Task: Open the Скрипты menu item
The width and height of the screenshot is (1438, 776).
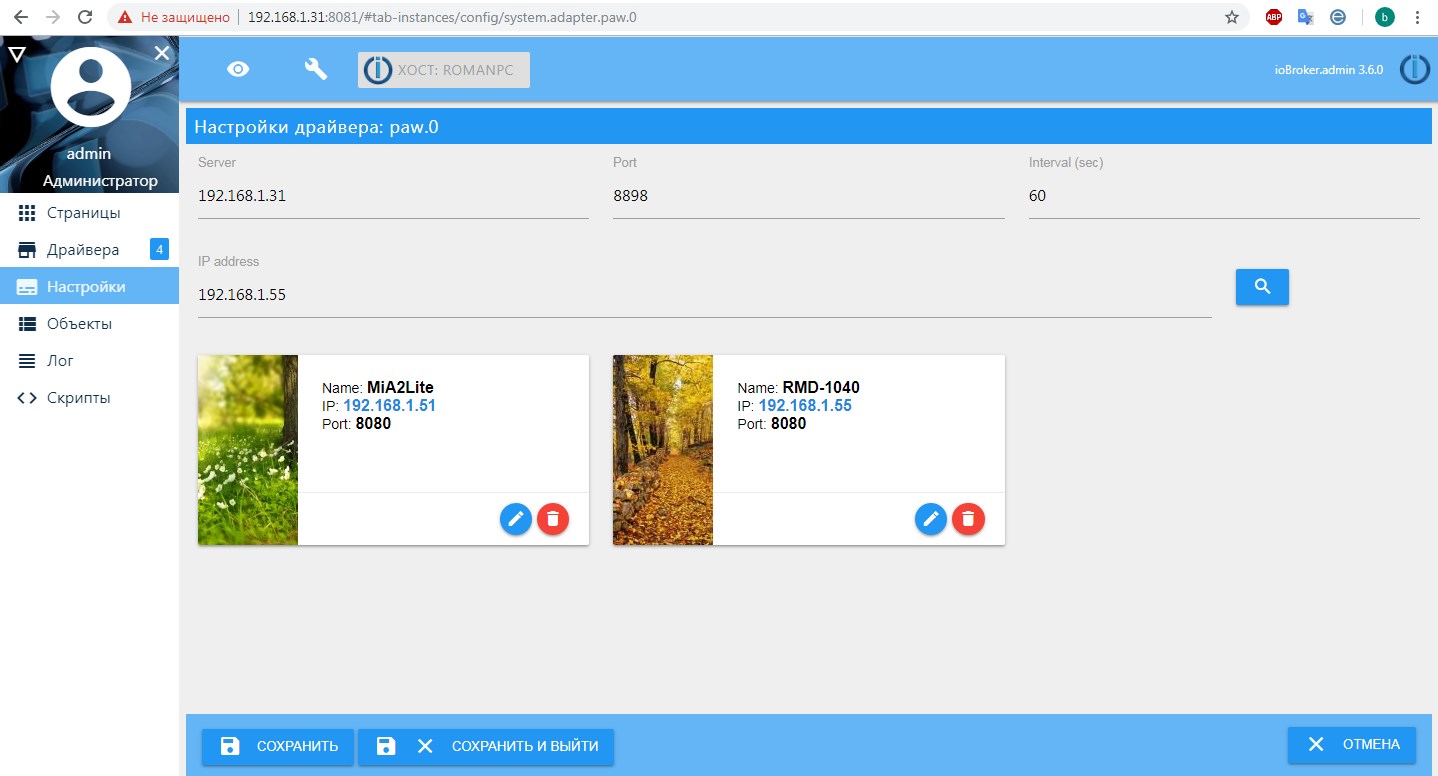Action: pyautogui.click(x=90, y=398)
